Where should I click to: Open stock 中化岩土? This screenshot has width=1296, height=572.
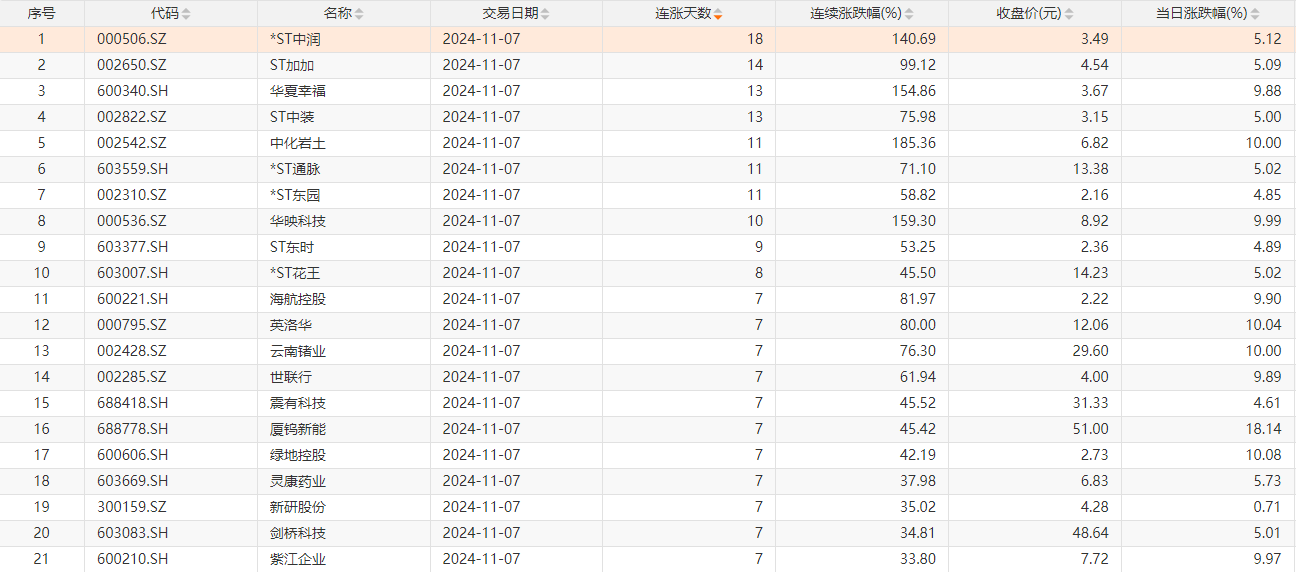tap(298, 143)
